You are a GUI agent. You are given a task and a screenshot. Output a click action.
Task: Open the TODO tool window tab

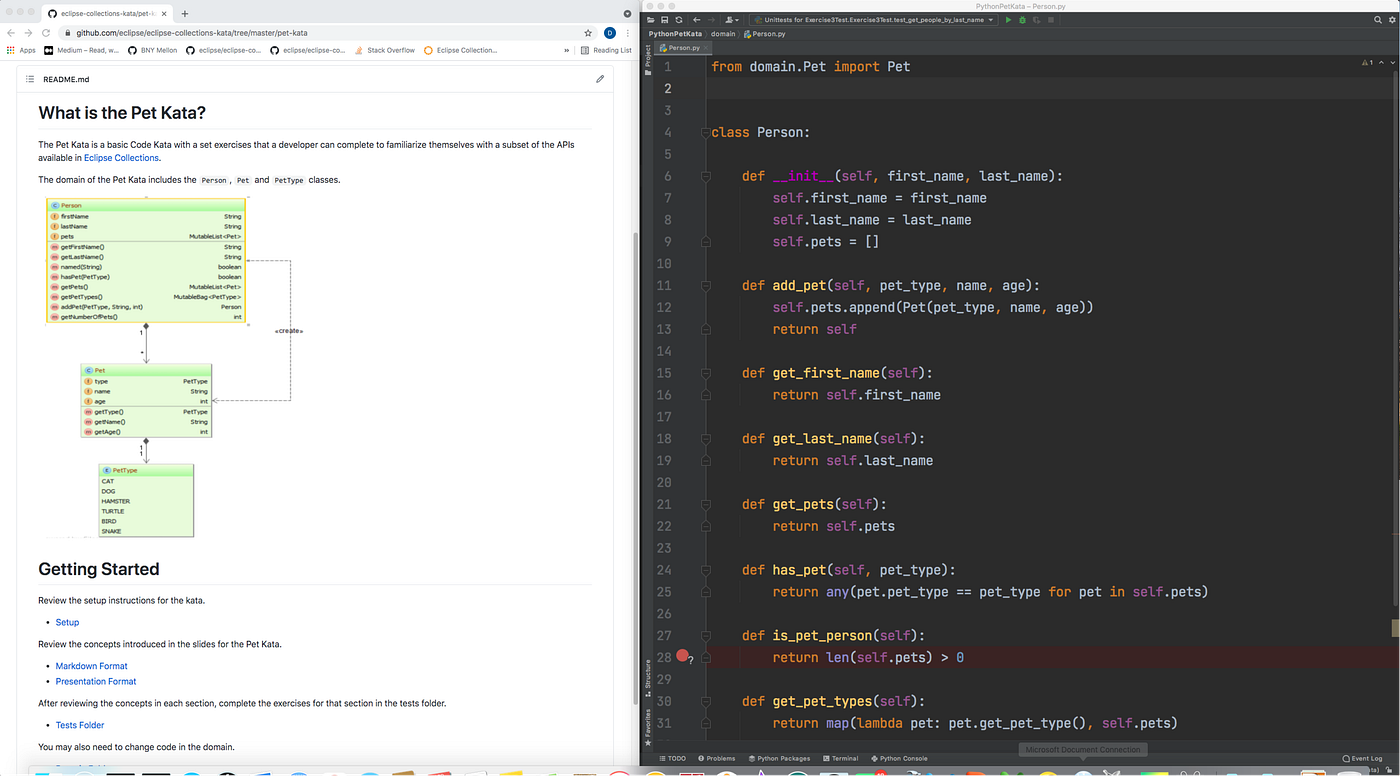(672, 758)
